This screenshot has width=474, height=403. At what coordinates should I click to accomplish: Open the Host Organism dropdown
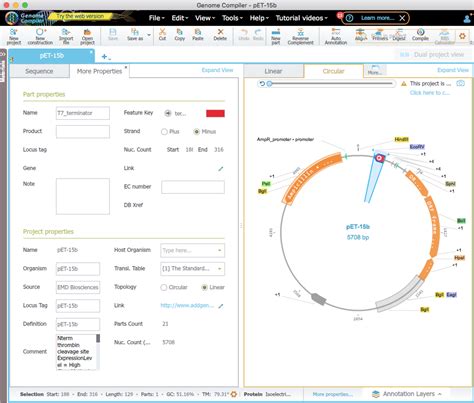192,250
